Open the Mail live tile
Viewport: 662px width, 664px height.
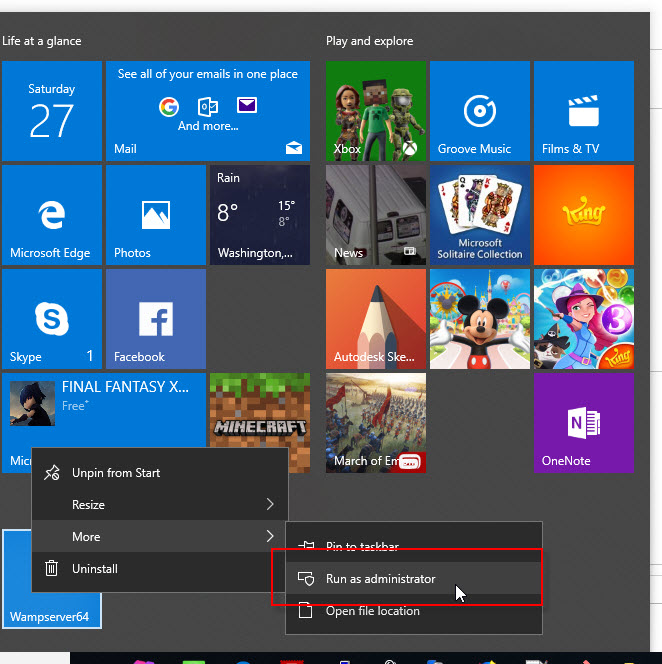click(207, 111)
